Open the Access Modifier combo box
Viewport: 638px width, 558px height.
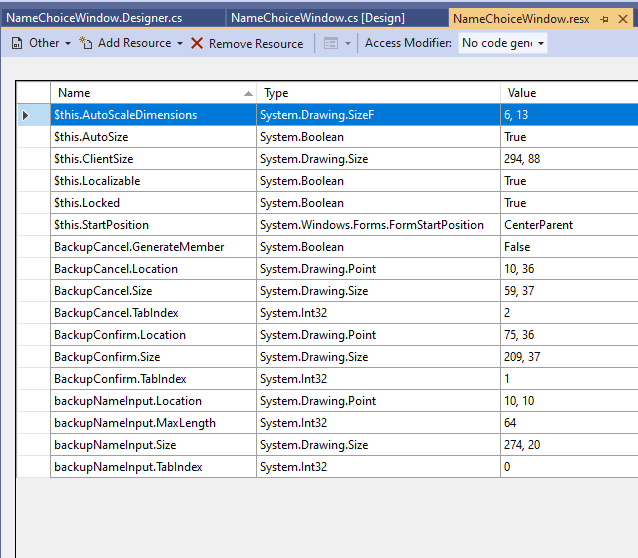(503, 43)
